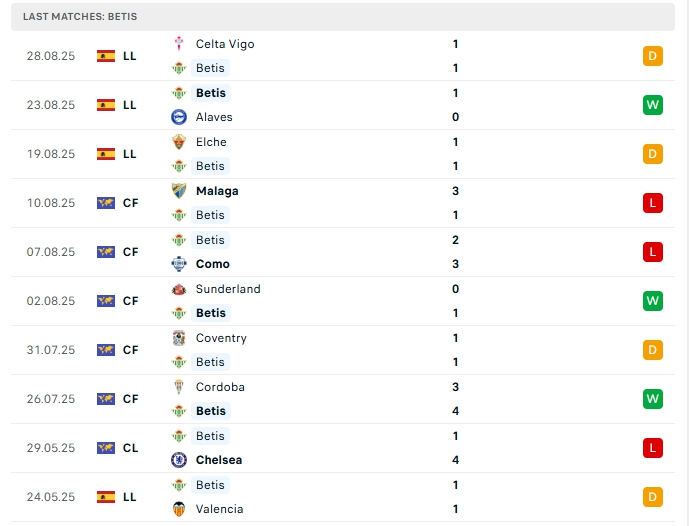Click the loss badge for Chelsea match
This screenshot has height=526, width=689.
coord(652,448)
